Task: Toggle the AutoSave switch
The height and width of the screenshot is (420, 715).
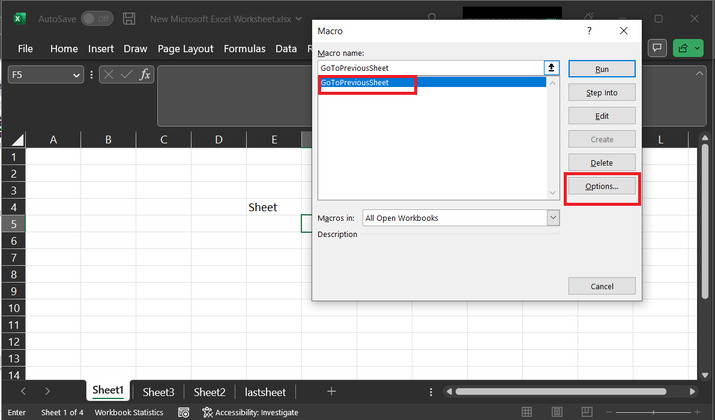Action: tap(97, 19)
